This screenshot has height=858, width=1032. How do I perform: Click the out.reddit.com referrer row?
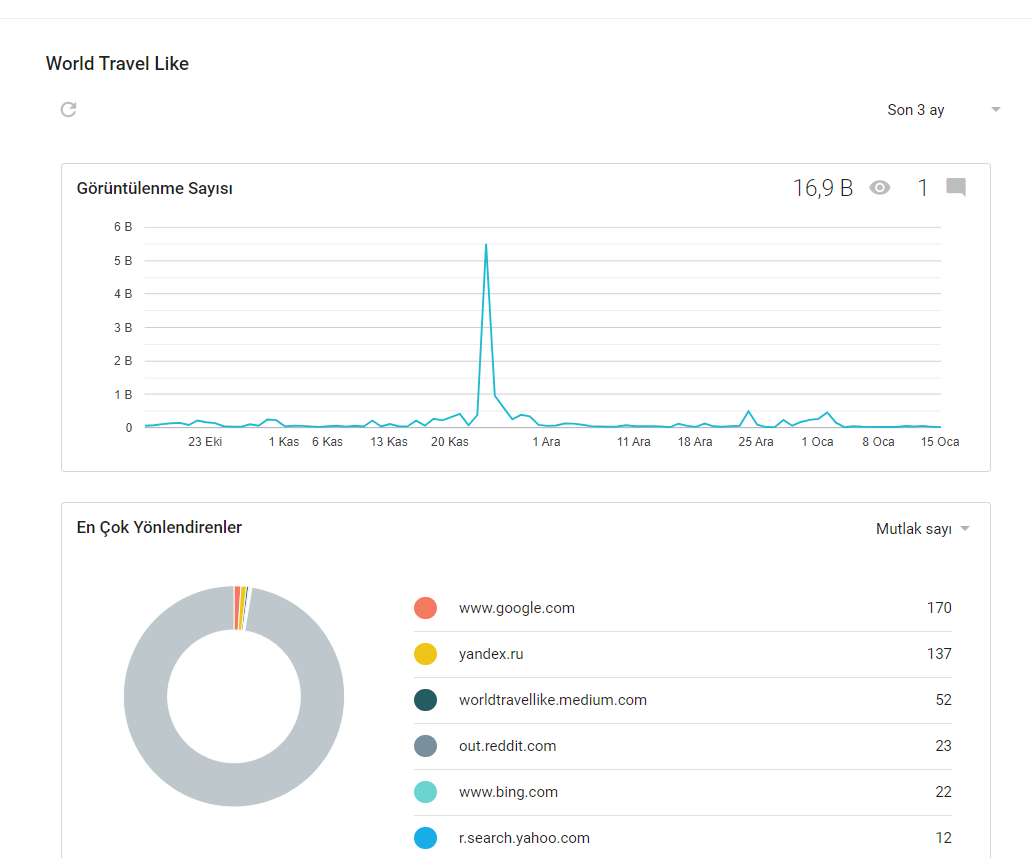(683, 746)
